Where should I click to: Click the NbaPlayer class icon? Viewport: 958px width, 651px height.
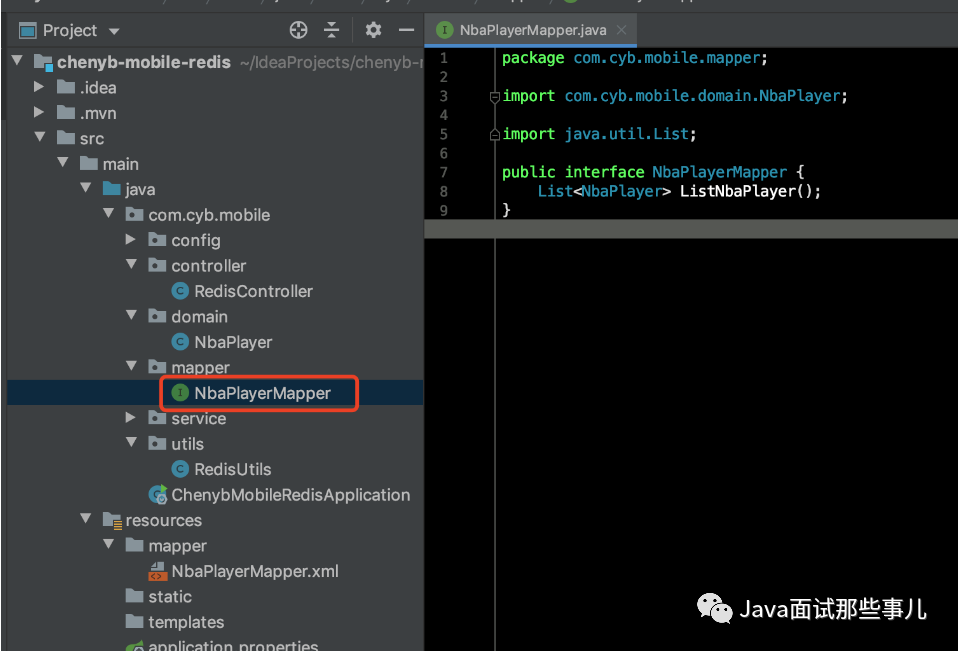click(x=180, y=341)
